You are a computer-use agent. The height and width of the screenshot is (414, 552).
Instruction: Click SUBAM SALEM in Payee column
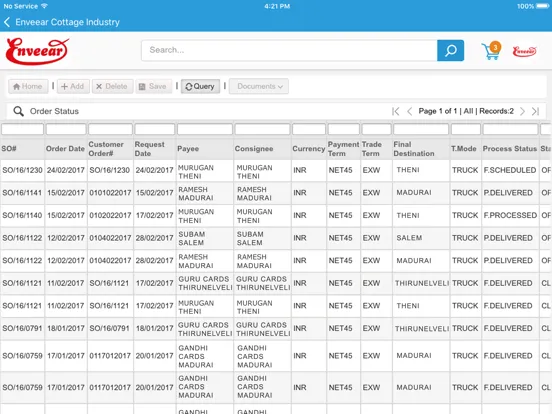[x=192, y=238]
